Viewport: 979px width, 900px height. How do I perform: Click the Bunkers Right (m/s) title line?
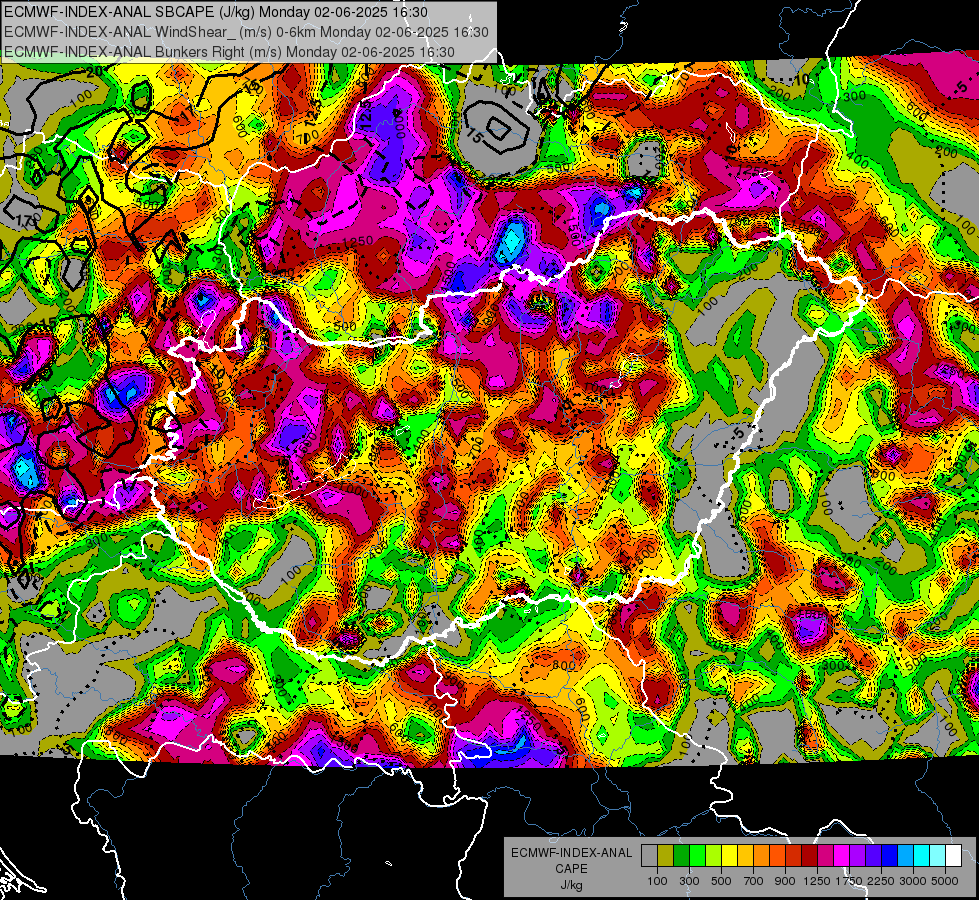click(x=229, y=52)
